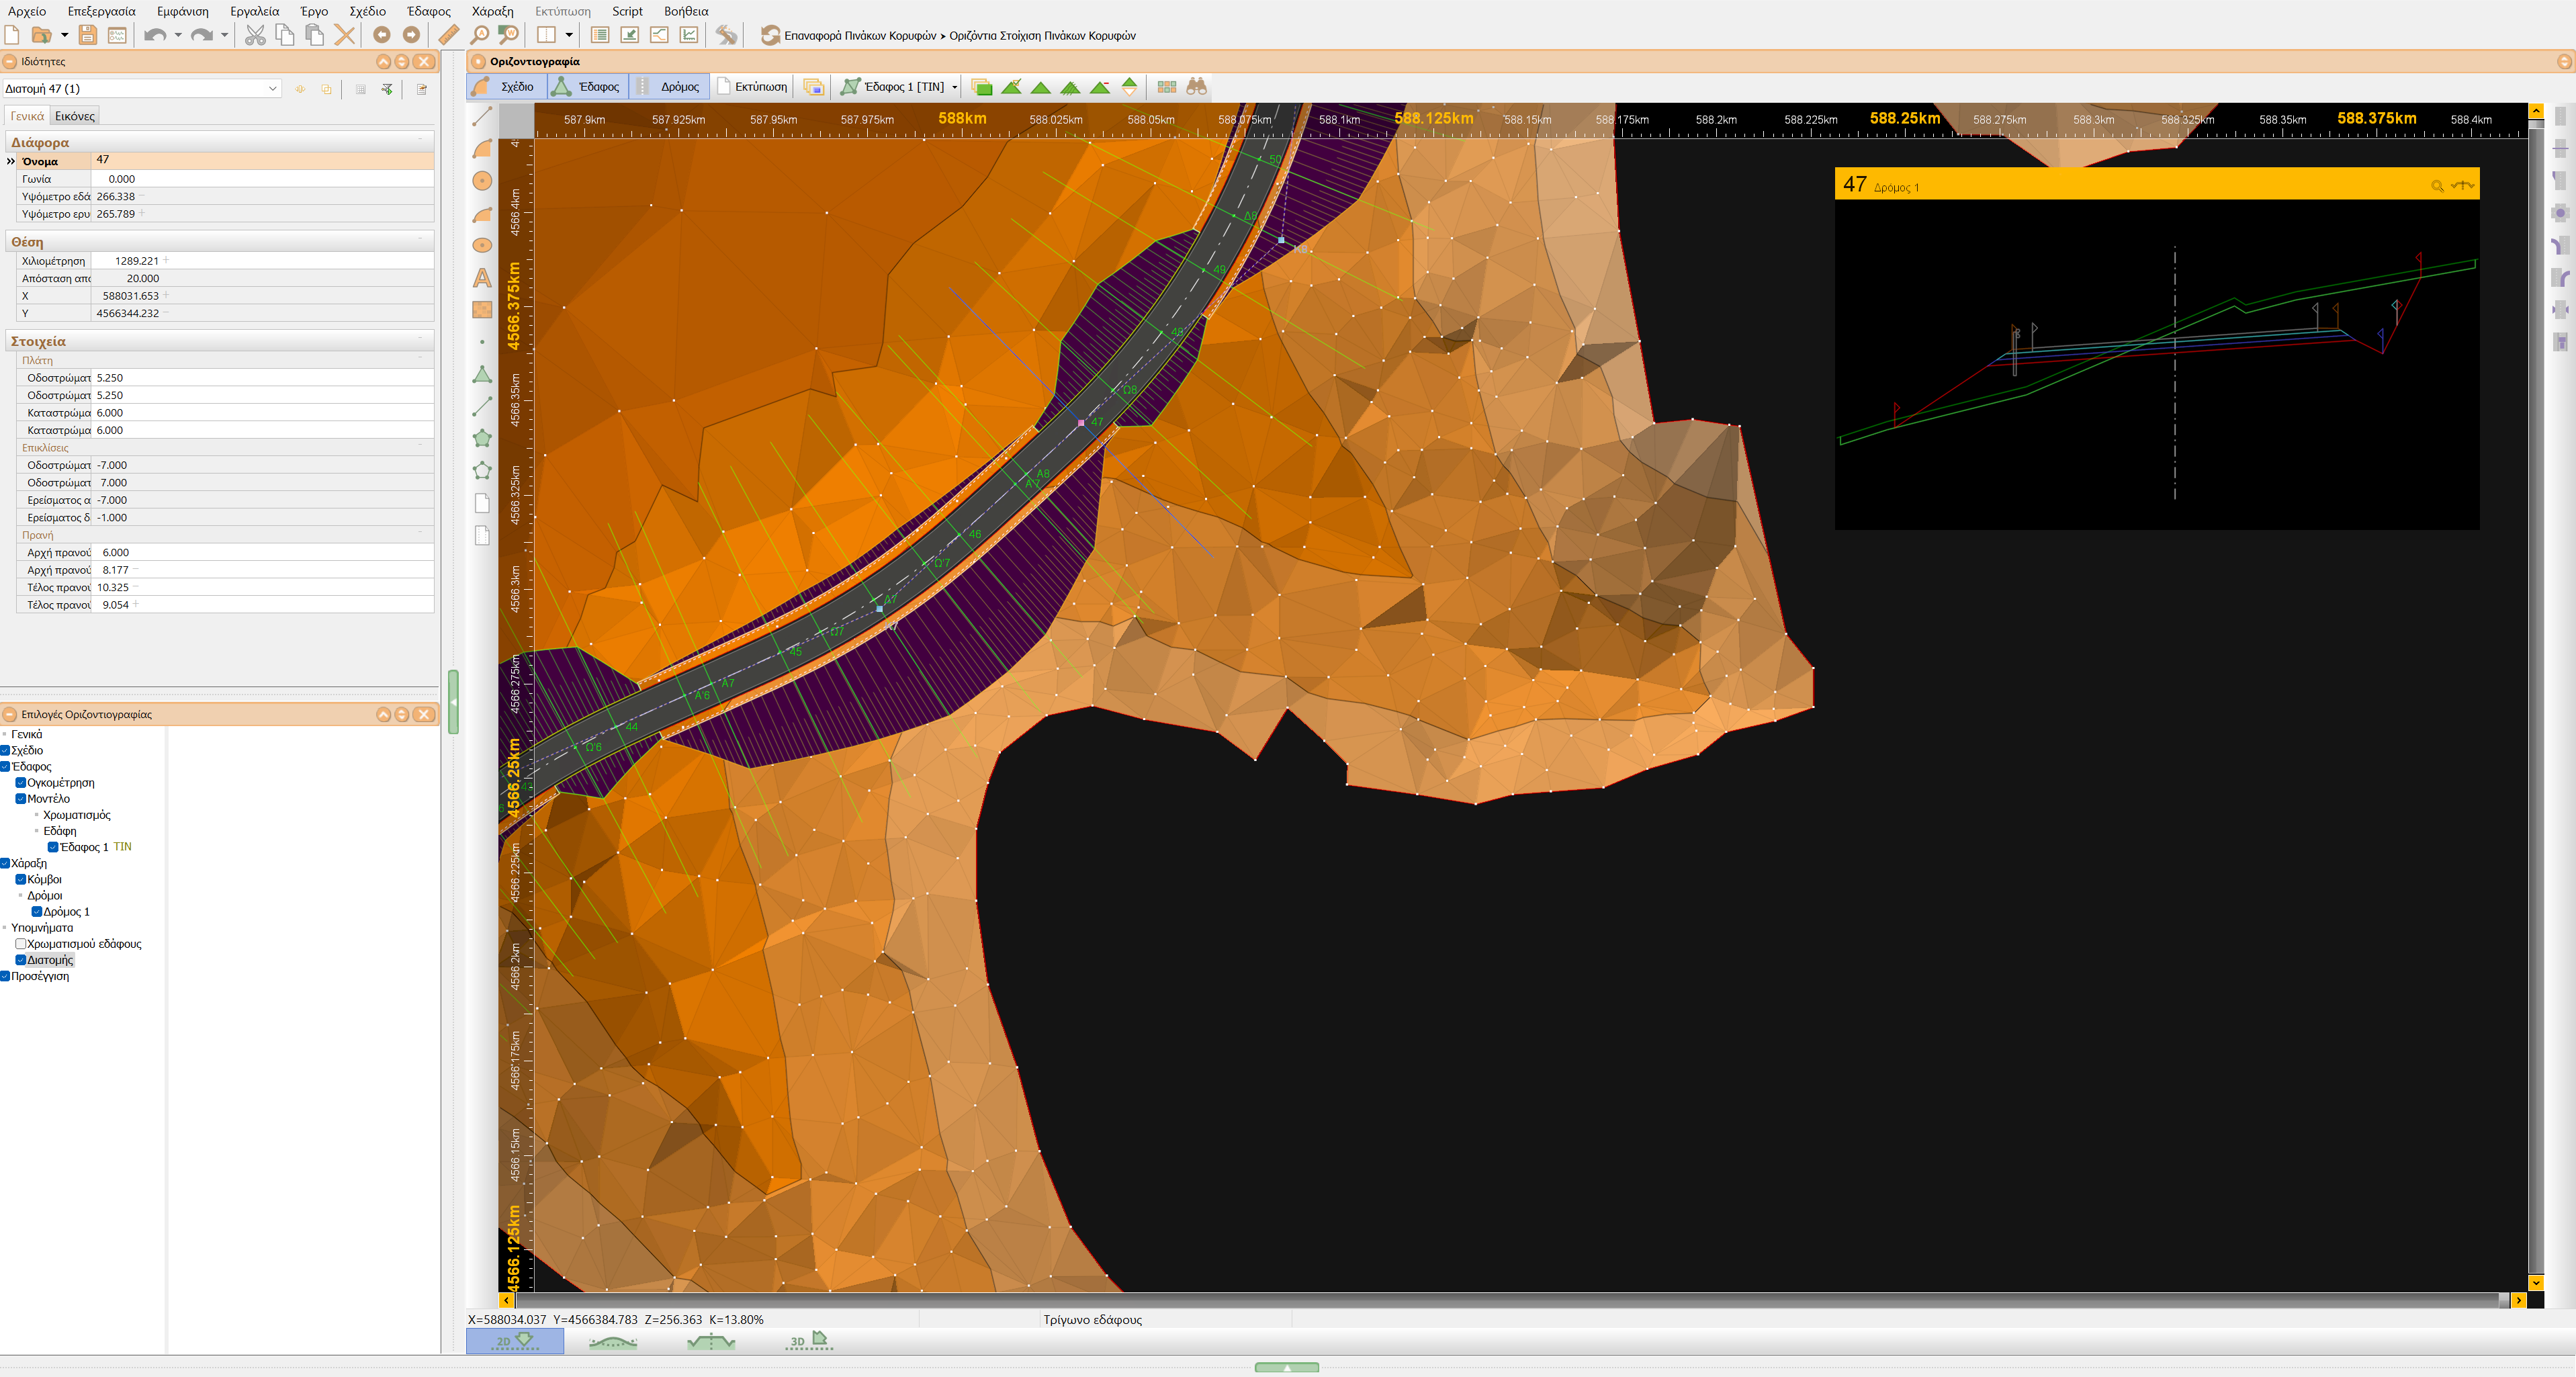The width and height of the screenshot is (2576, 1377).
Task: Enable Χρωματισμού εδάφους checkbox
Action: pyautogui.click(x=20, y=944)
